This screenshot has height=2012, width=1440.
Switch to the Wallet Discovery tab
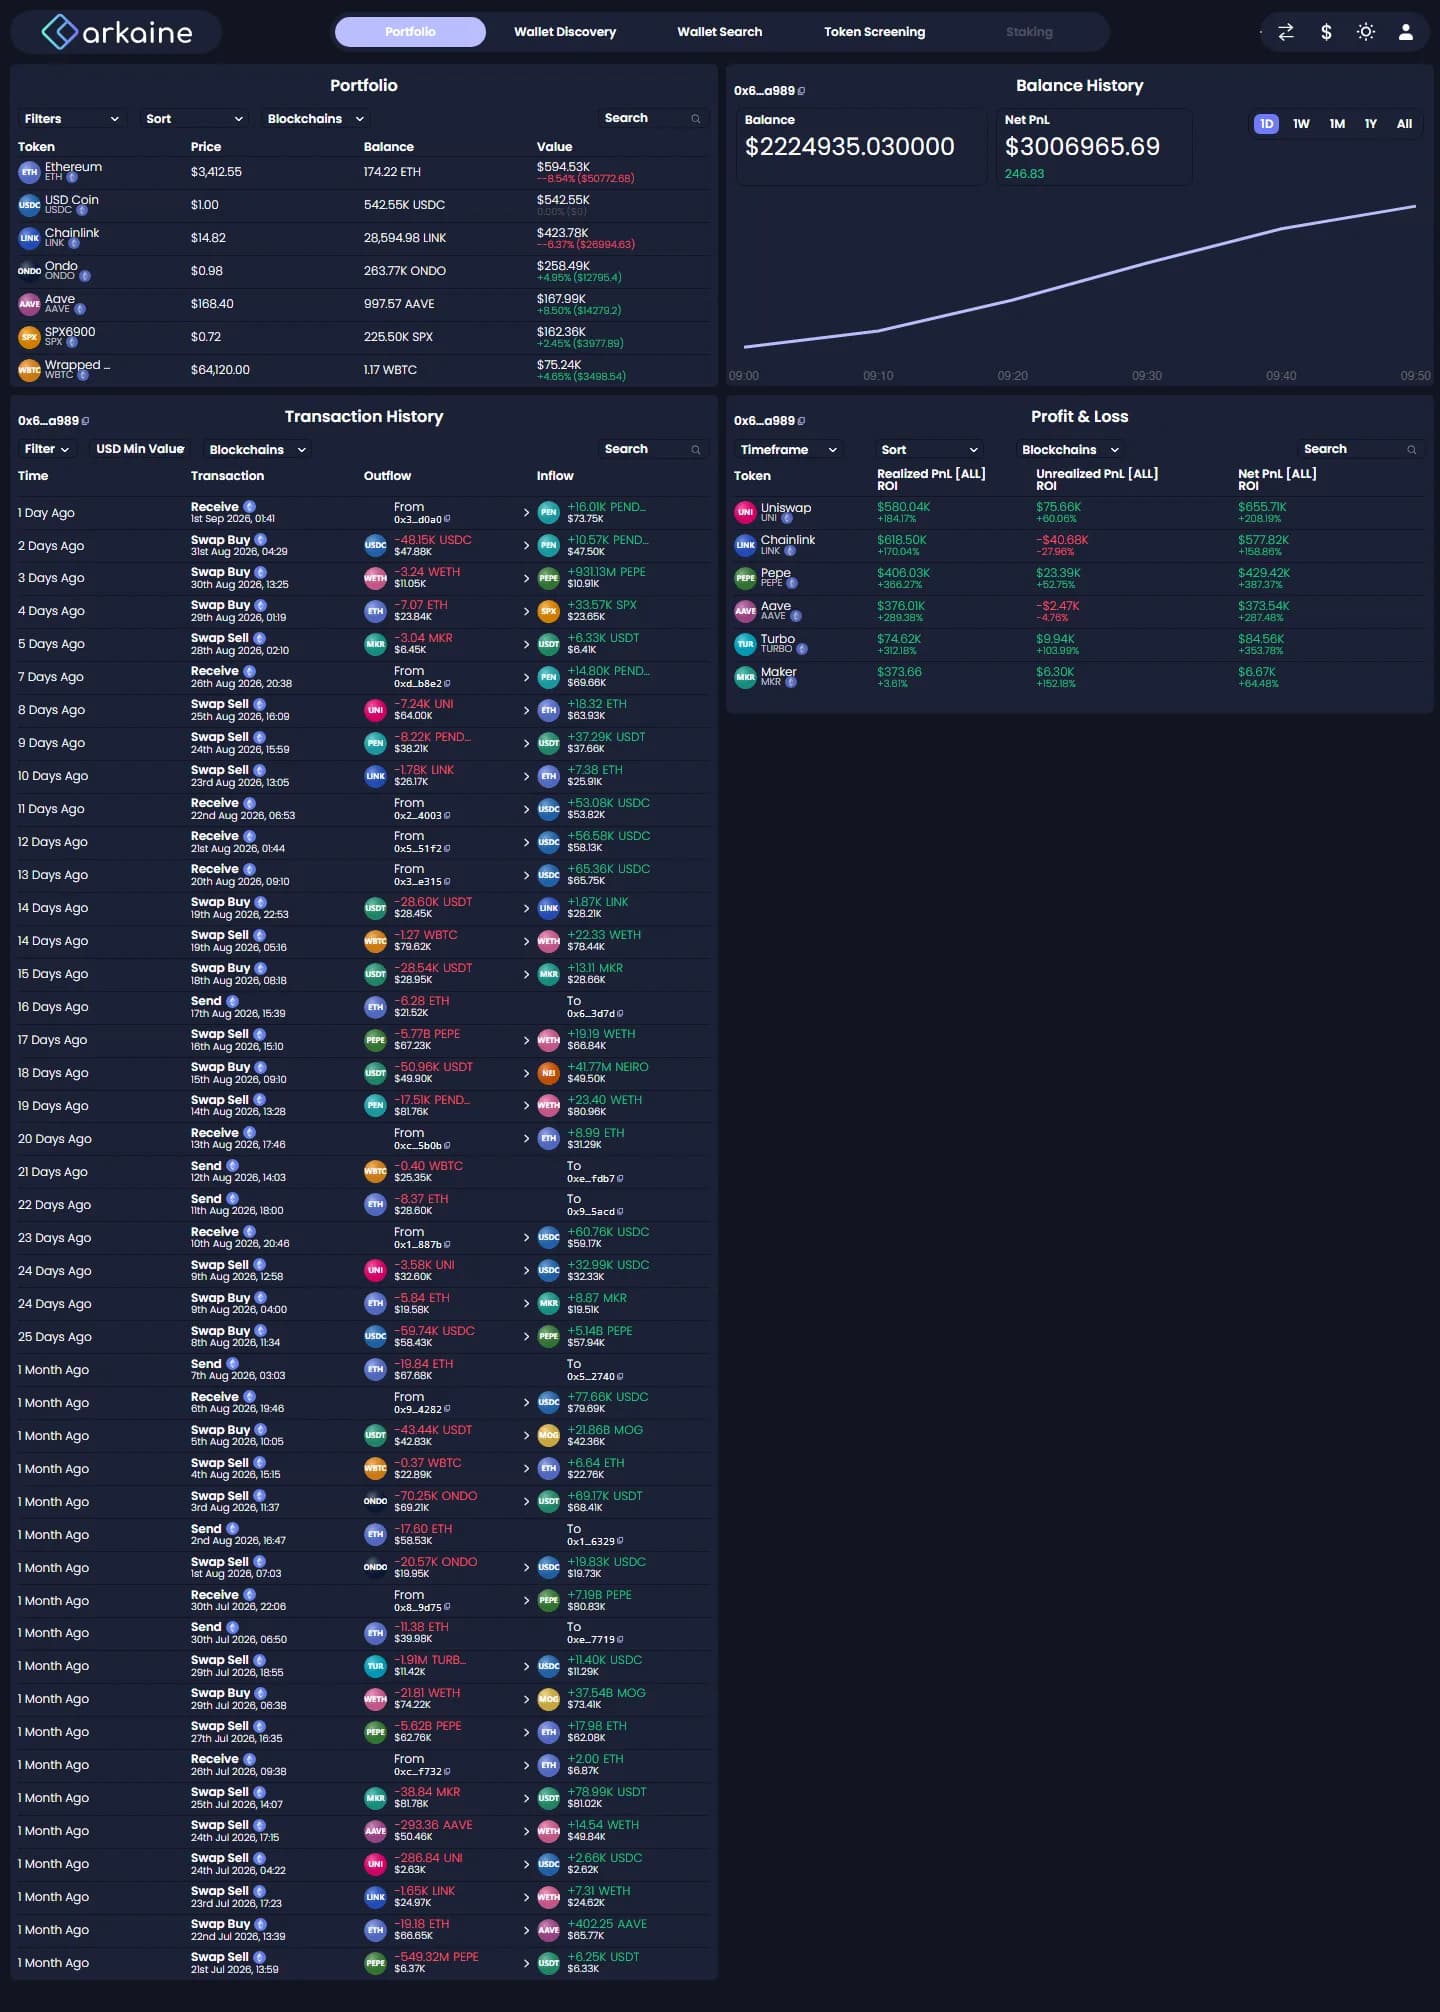565,32
